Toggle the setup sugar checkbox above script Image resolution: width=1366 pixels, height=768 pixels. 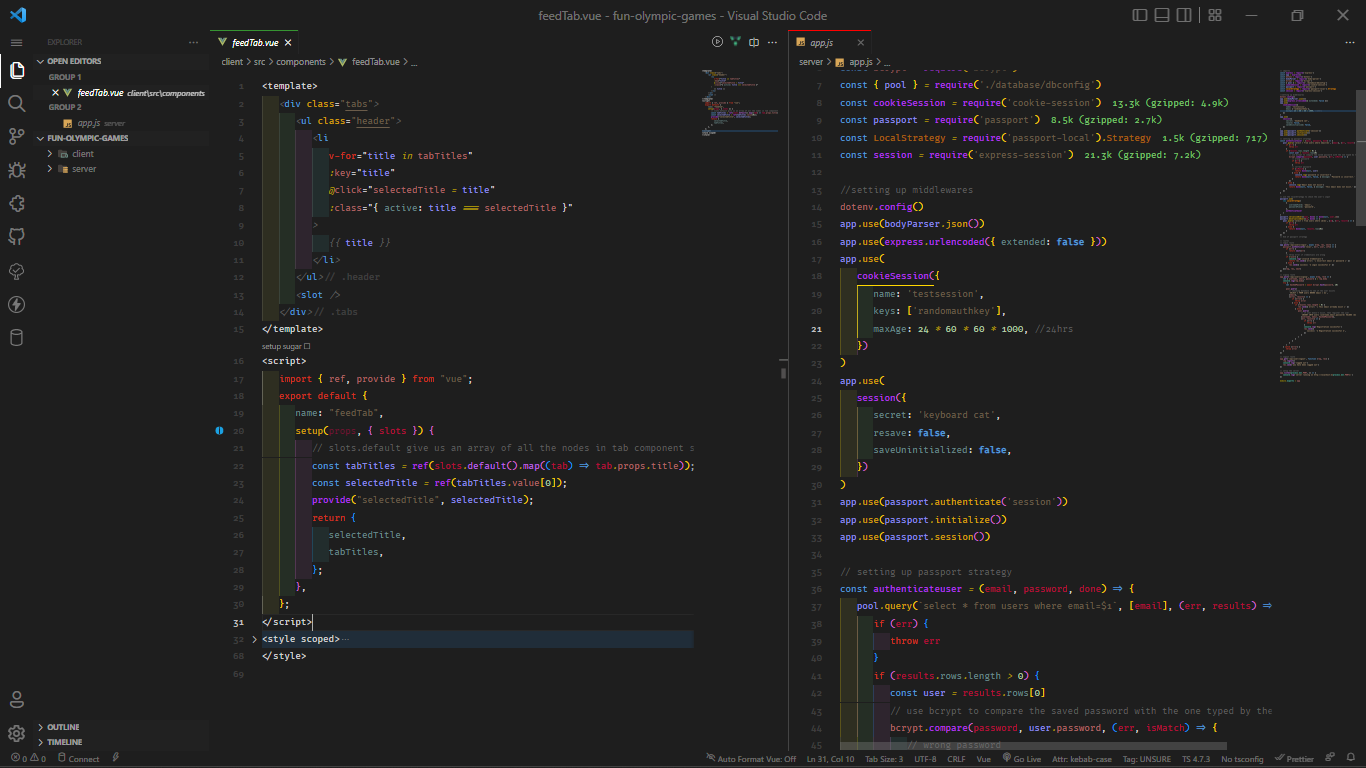click(x=307, y=346)
